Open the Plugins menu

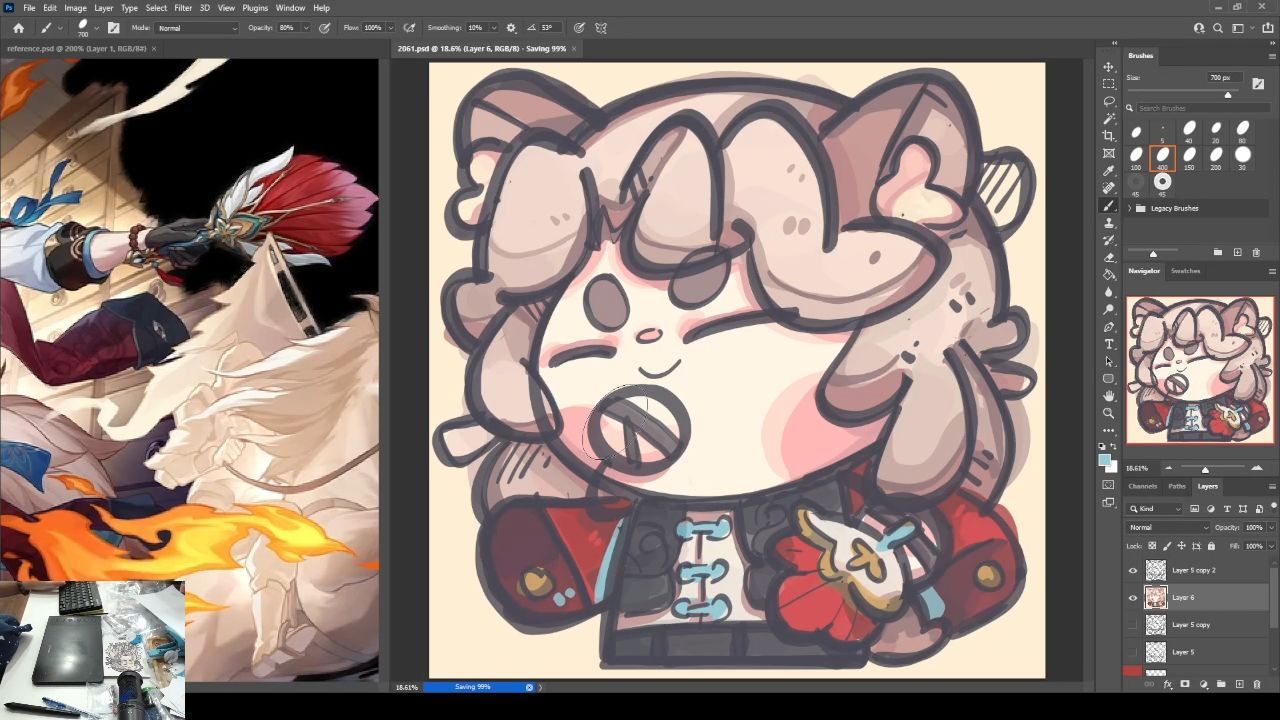(255, 8)
